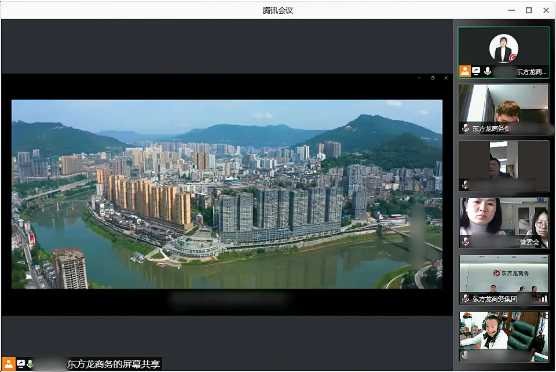The image size is (556, 372).
Task: Select the round avatar of the presenting woman
Action: pyautogui.click(x=504, y=48)
